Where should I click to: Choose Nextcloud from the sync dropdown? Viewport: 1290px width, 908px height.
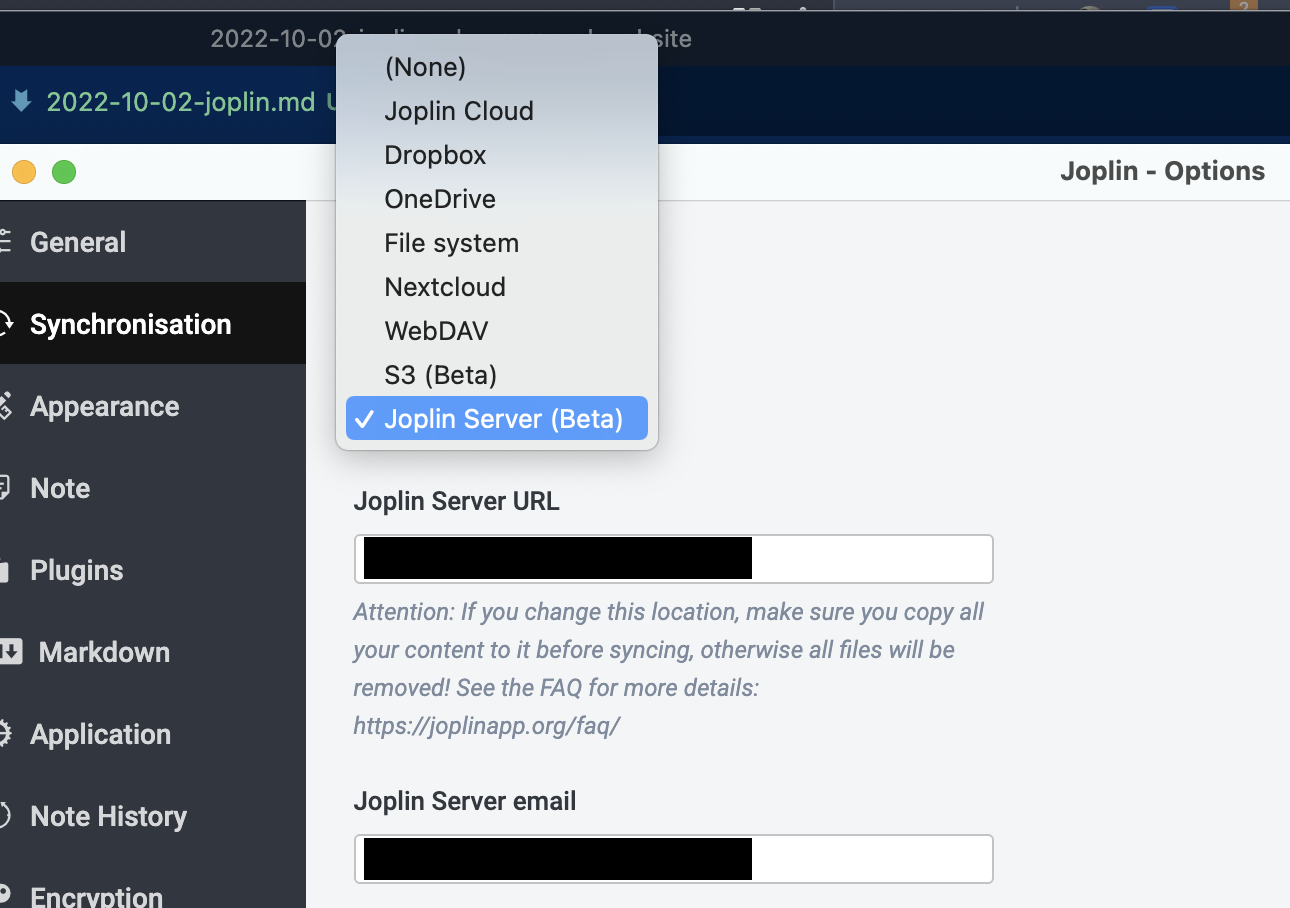tap(445, 287)
